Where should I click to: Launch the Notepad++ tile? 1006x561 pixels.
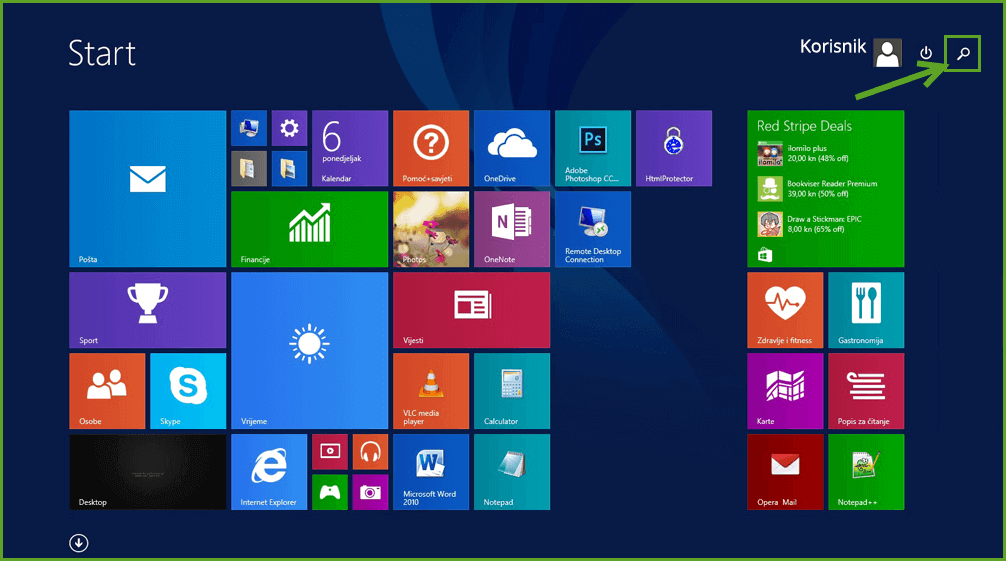866,472
